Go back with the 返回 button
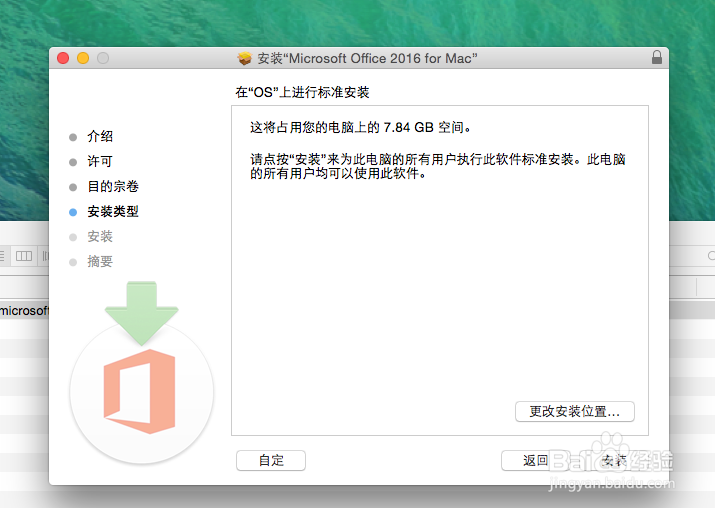 535,460
